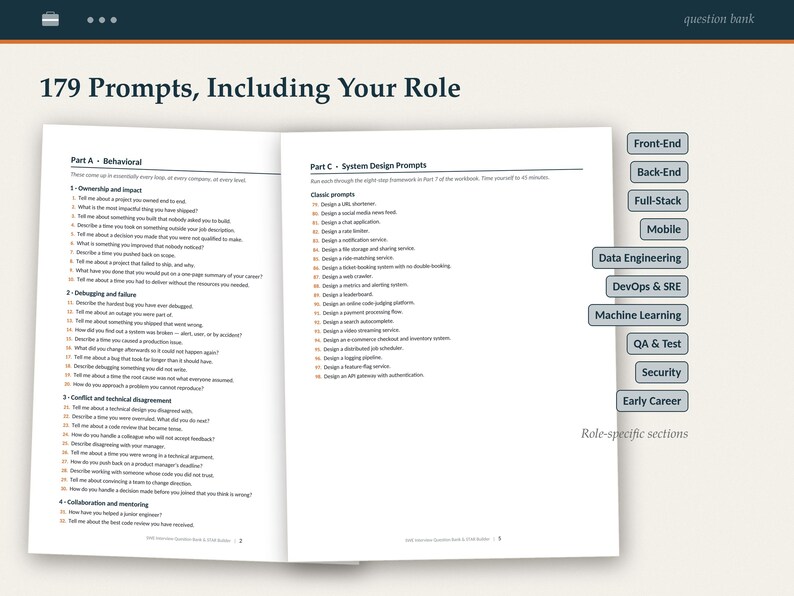This screenshot has height=596, width=794.
Task: Click the Debugging and failure subsection heading
Action: 101,294
